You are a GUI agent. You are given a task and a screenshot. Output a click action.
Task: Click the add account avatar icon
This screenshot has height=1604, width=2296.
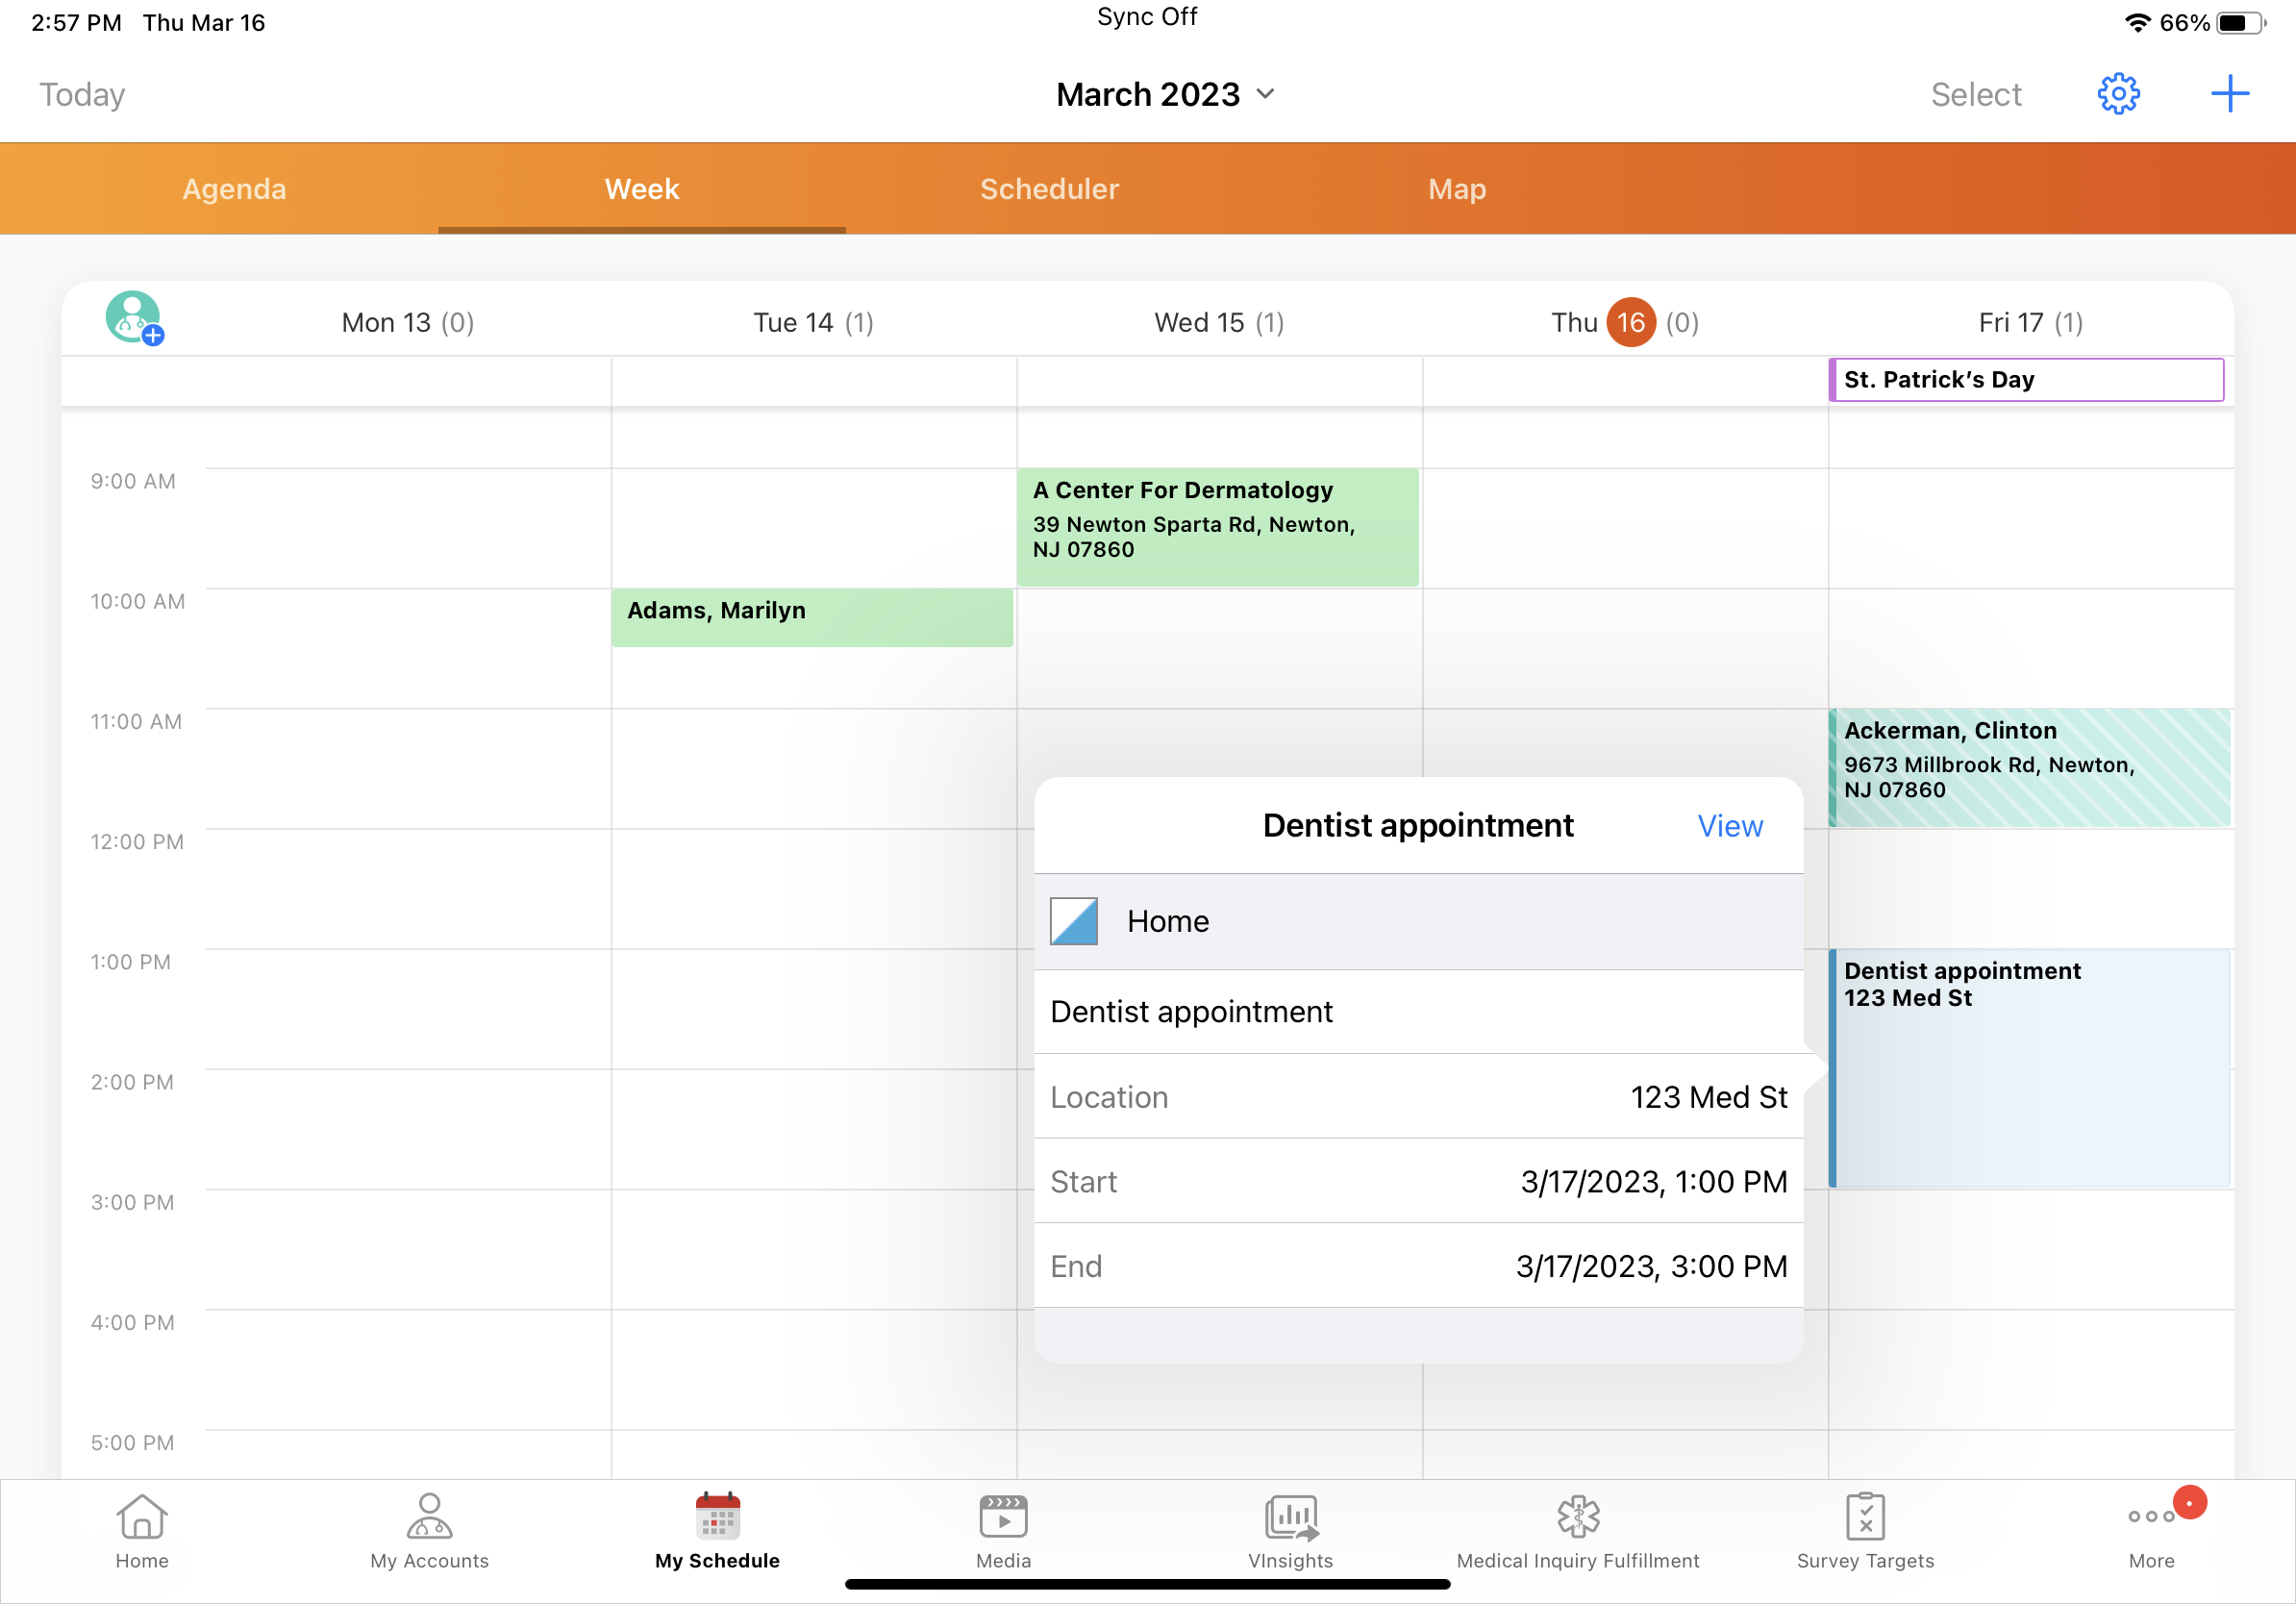[x=134, y=318]
